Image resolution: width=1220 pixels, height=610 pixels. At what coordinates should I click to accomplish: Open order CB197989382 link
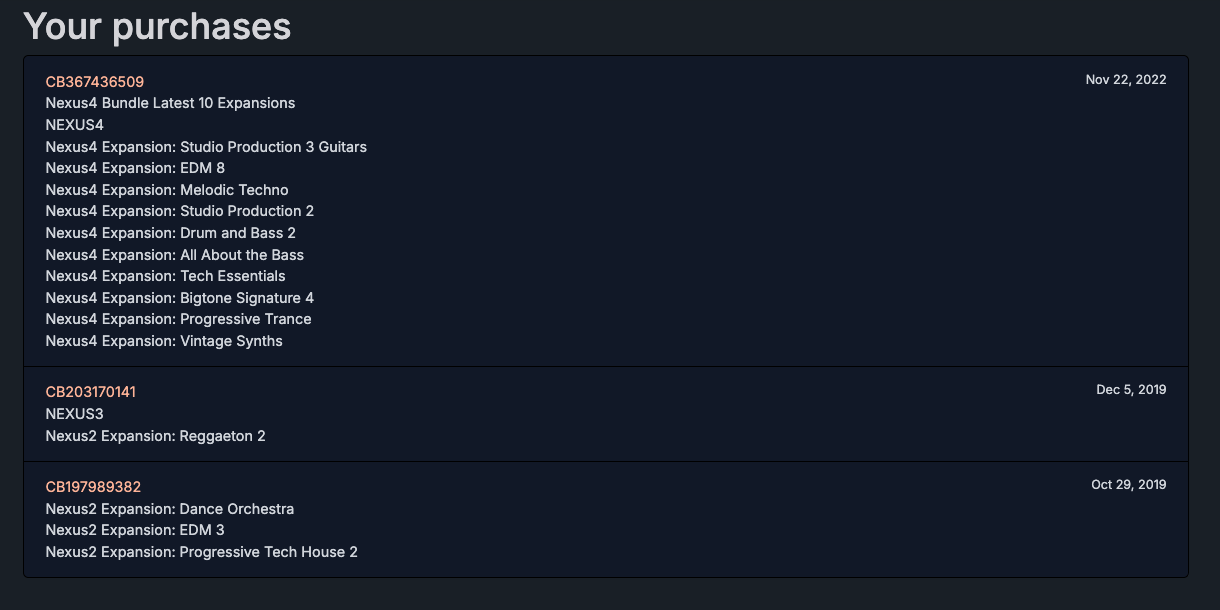93,487
